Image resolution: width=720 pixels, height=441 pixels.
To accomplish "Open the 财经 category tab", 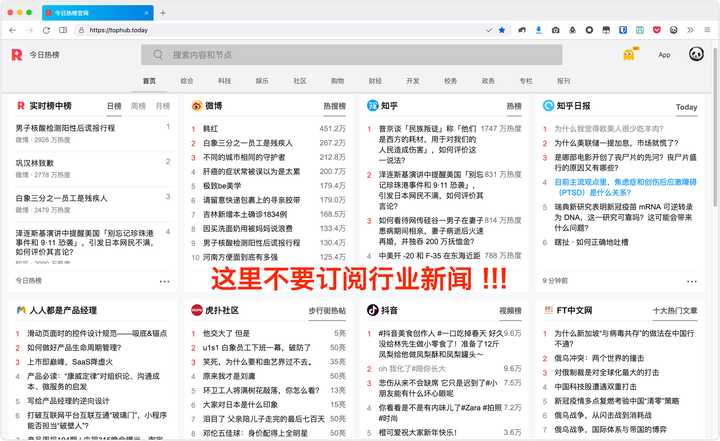I will 375,81.
